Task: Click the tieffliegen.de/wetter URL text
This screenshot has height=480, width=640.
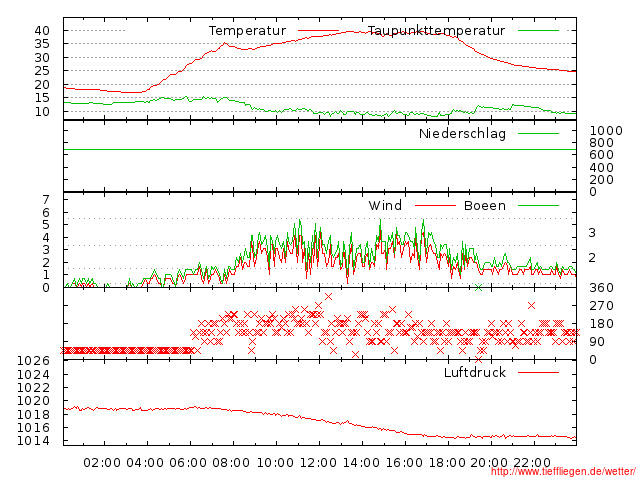Action: click(563, 472)
